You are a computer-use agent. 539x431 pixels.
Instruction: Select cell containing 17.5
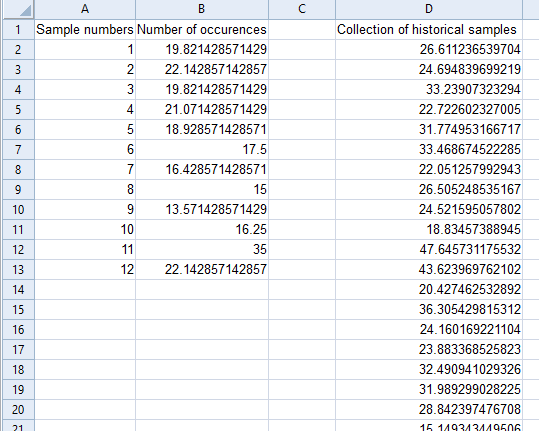(x=202, y=150)
